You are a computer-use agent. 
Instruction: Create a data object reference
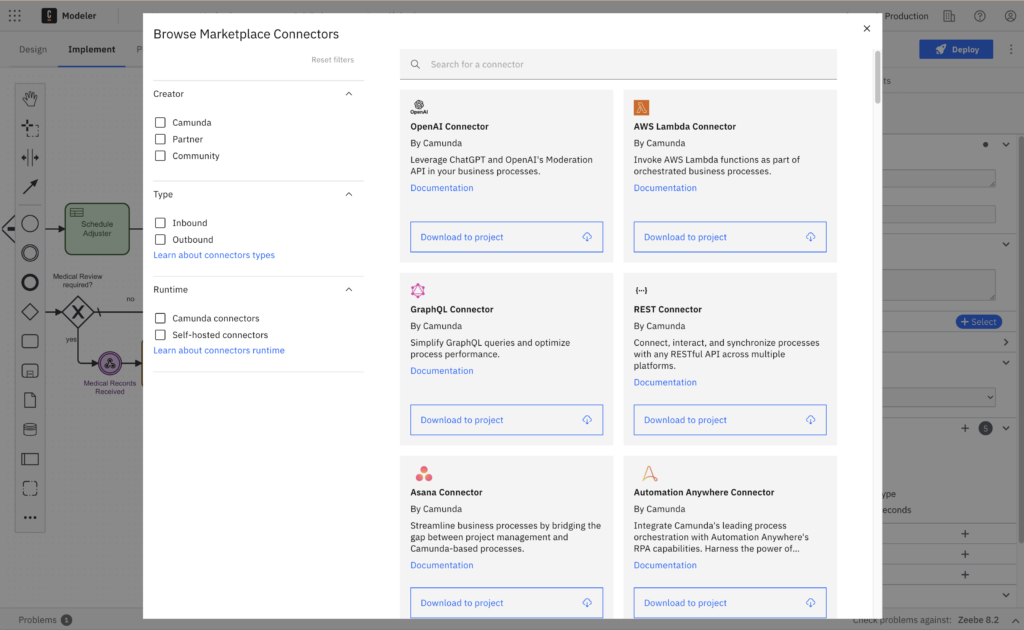tap(30, 400)
